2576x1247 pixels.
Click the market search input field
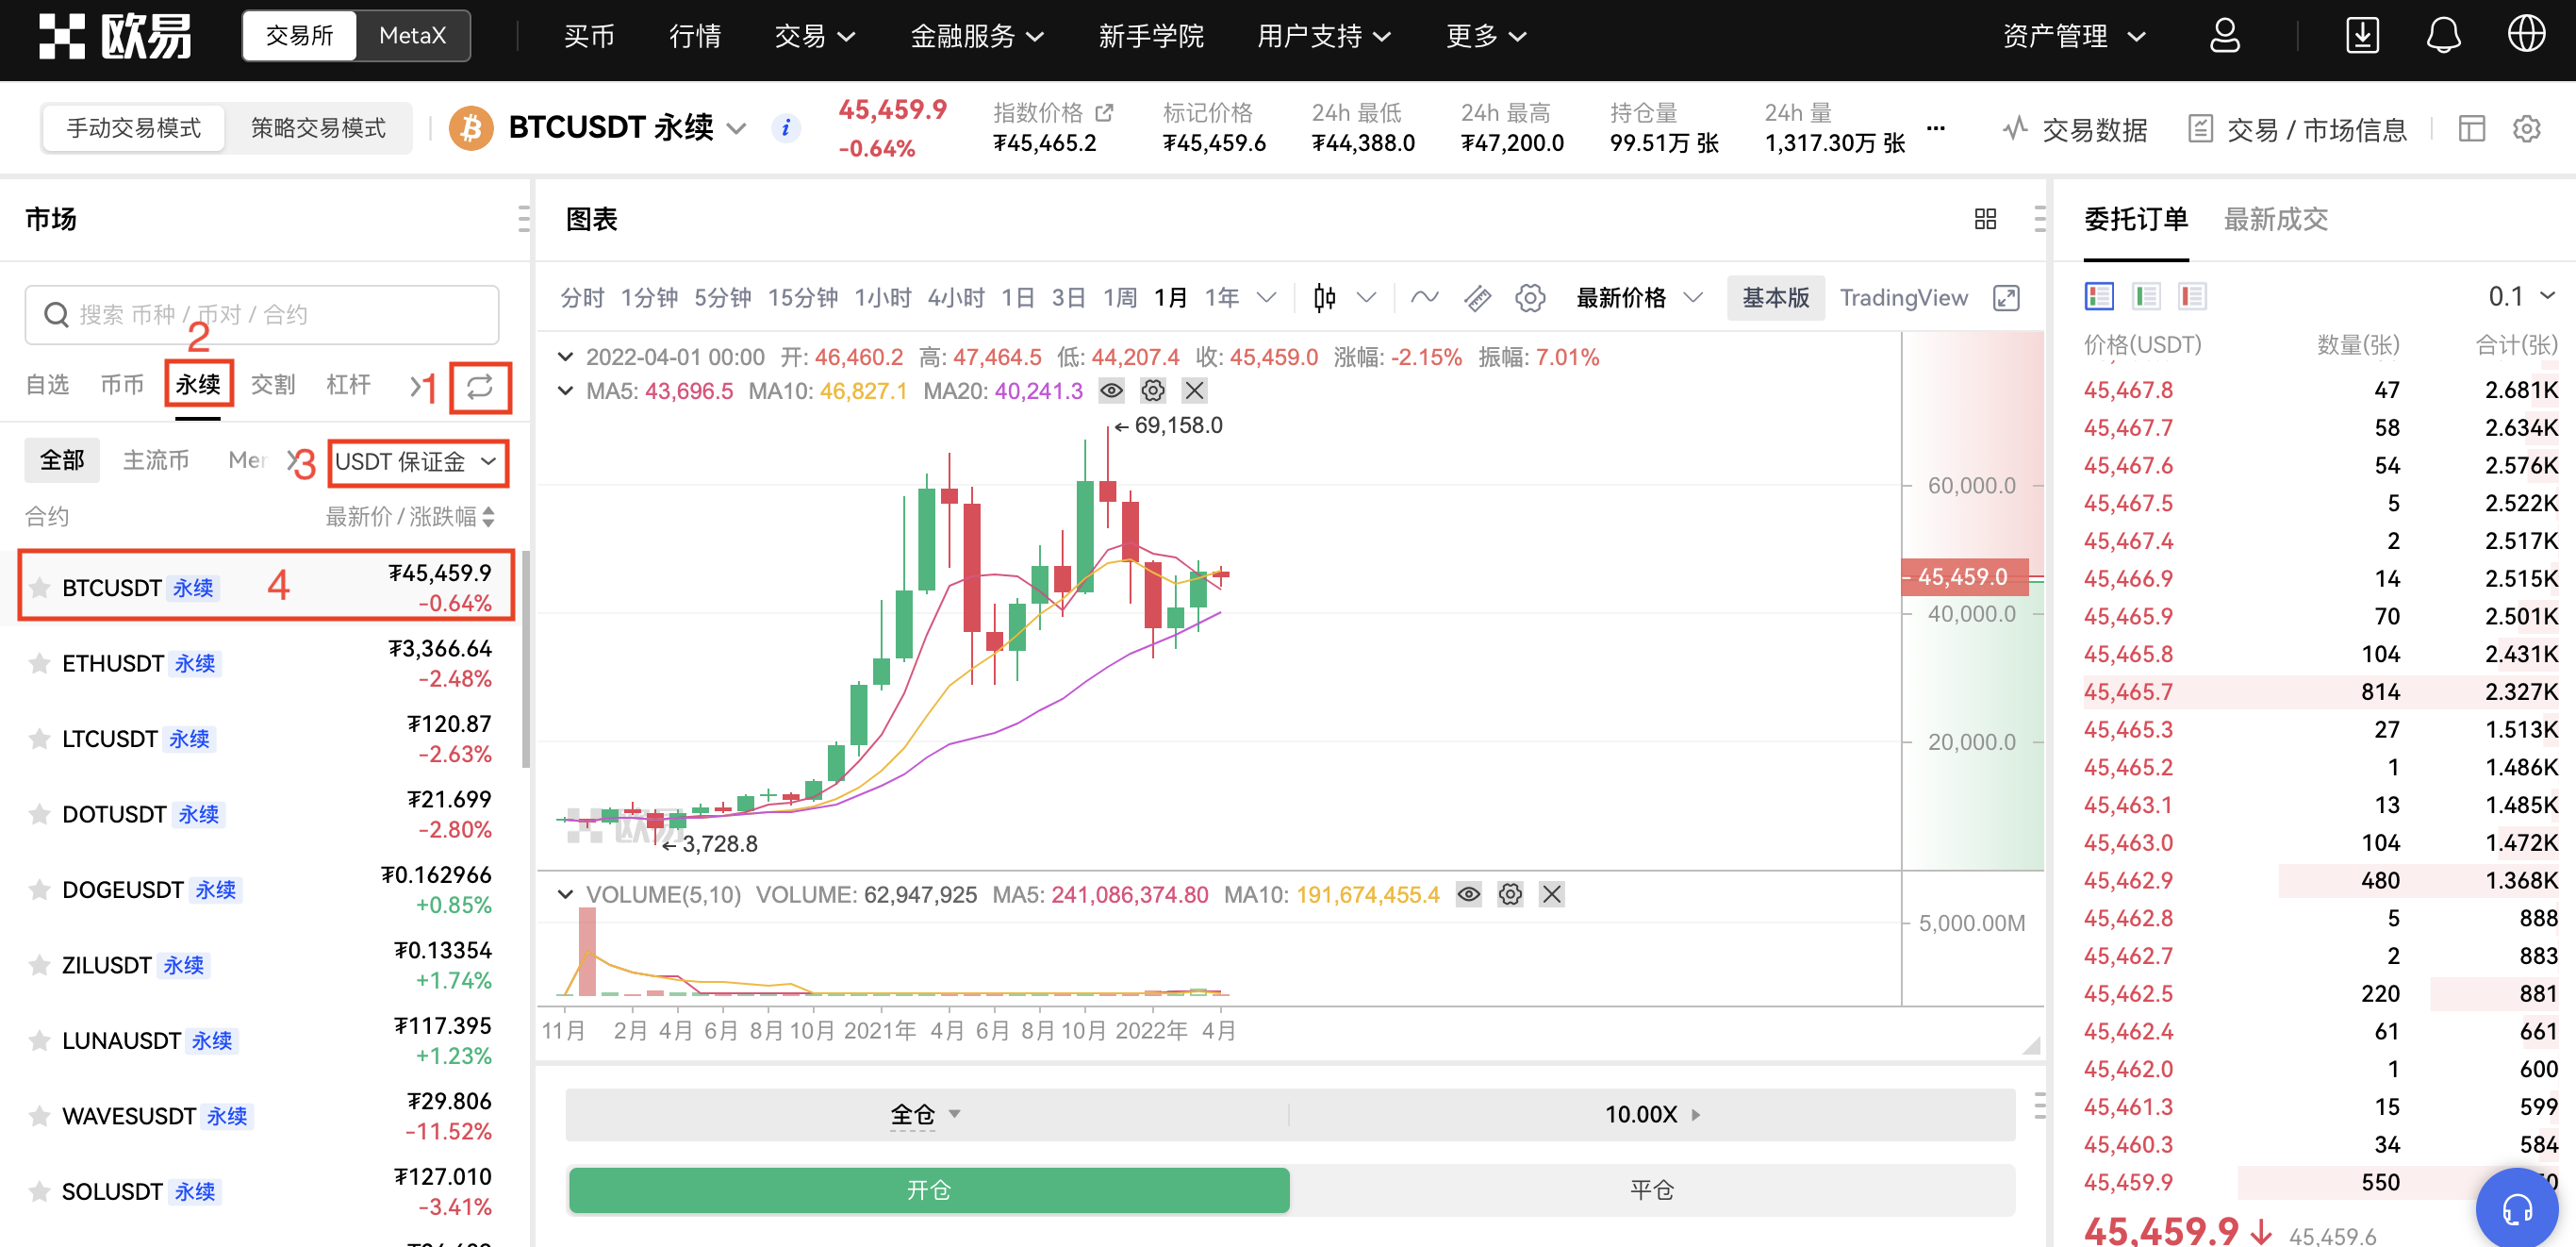262,314
